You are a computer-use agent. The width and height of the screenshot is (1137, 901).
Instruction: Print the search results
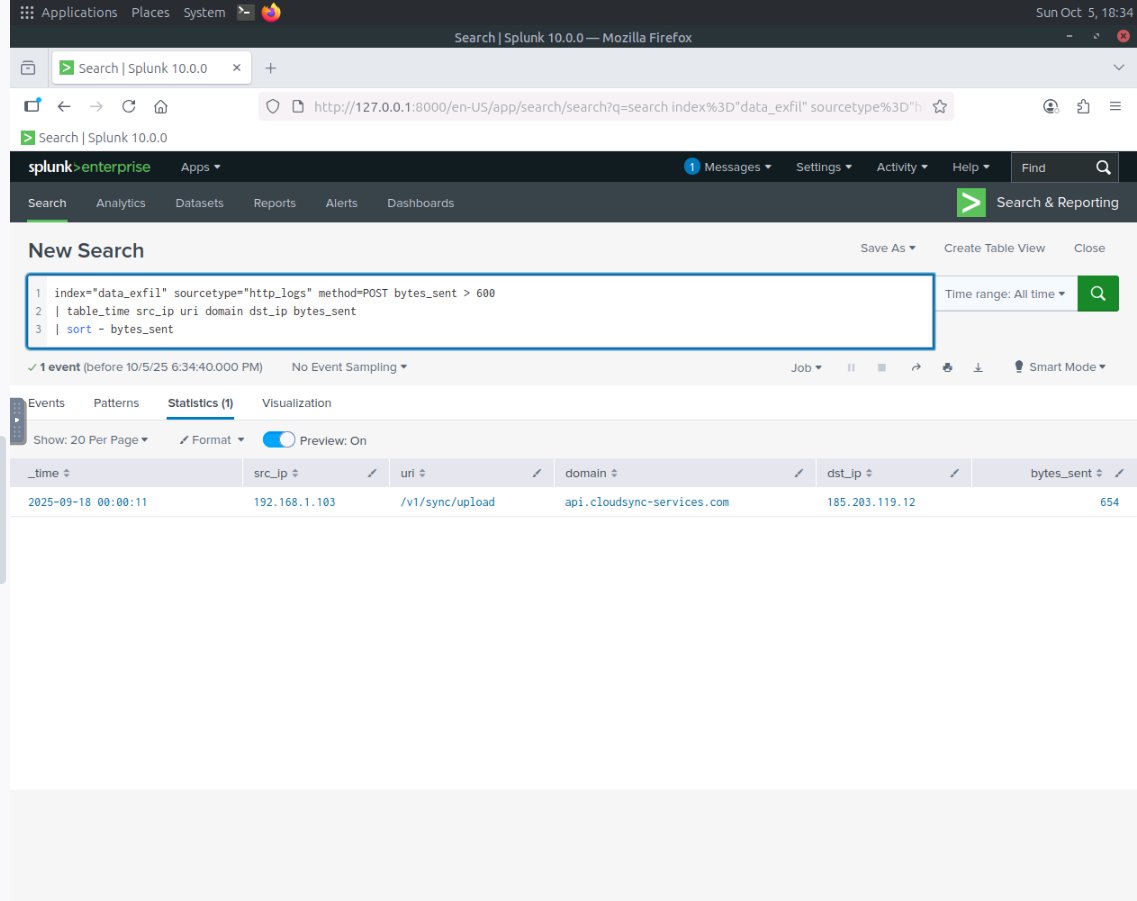tap(947, 368)
